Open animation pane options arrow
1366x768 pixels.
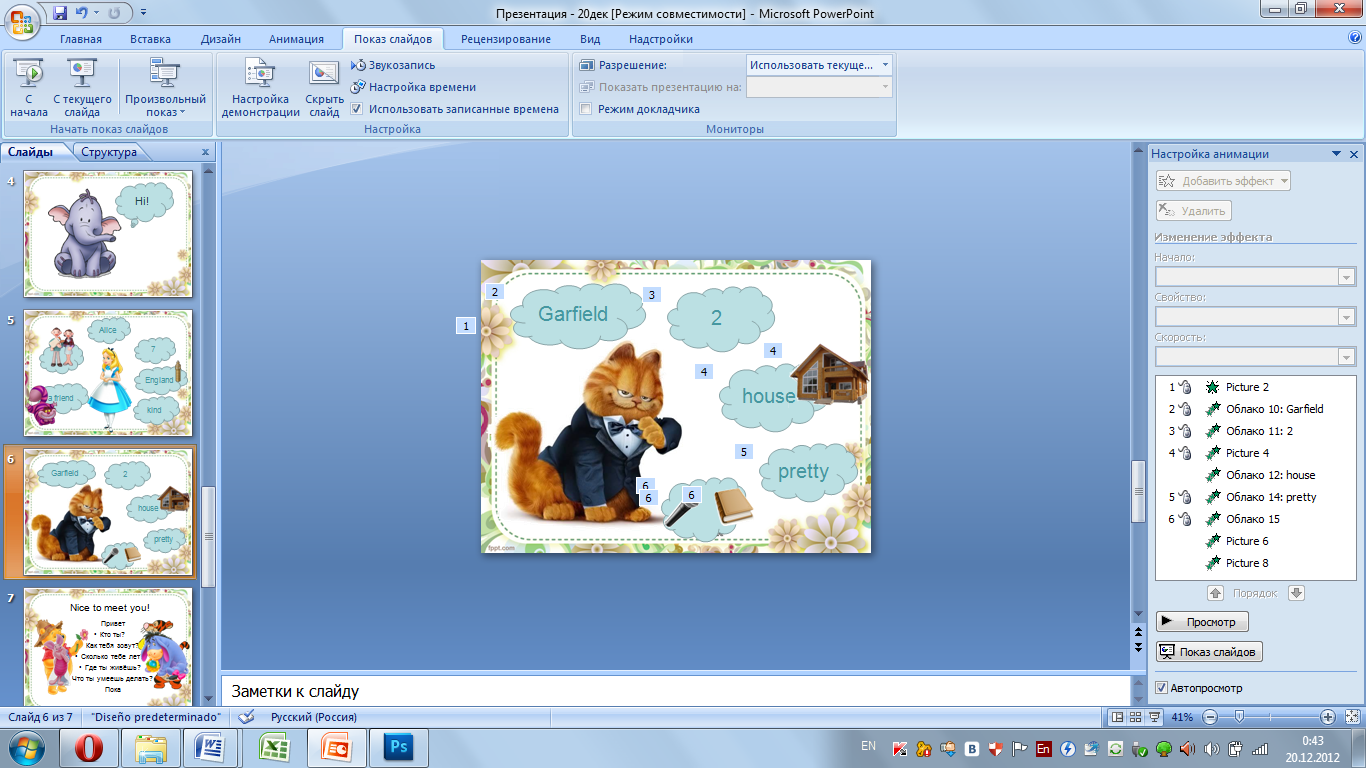coord(1336,154)
